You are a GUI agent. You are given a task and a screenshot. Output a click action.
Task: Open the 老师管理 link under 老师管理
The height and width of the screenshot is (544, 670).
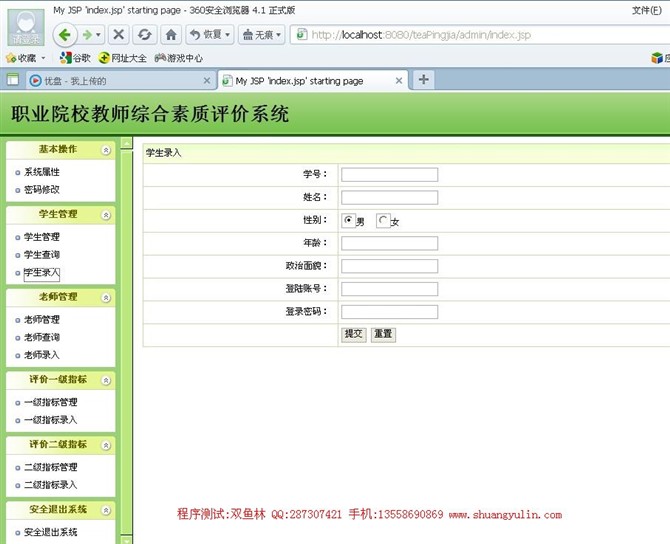click(x=42, y=320)
